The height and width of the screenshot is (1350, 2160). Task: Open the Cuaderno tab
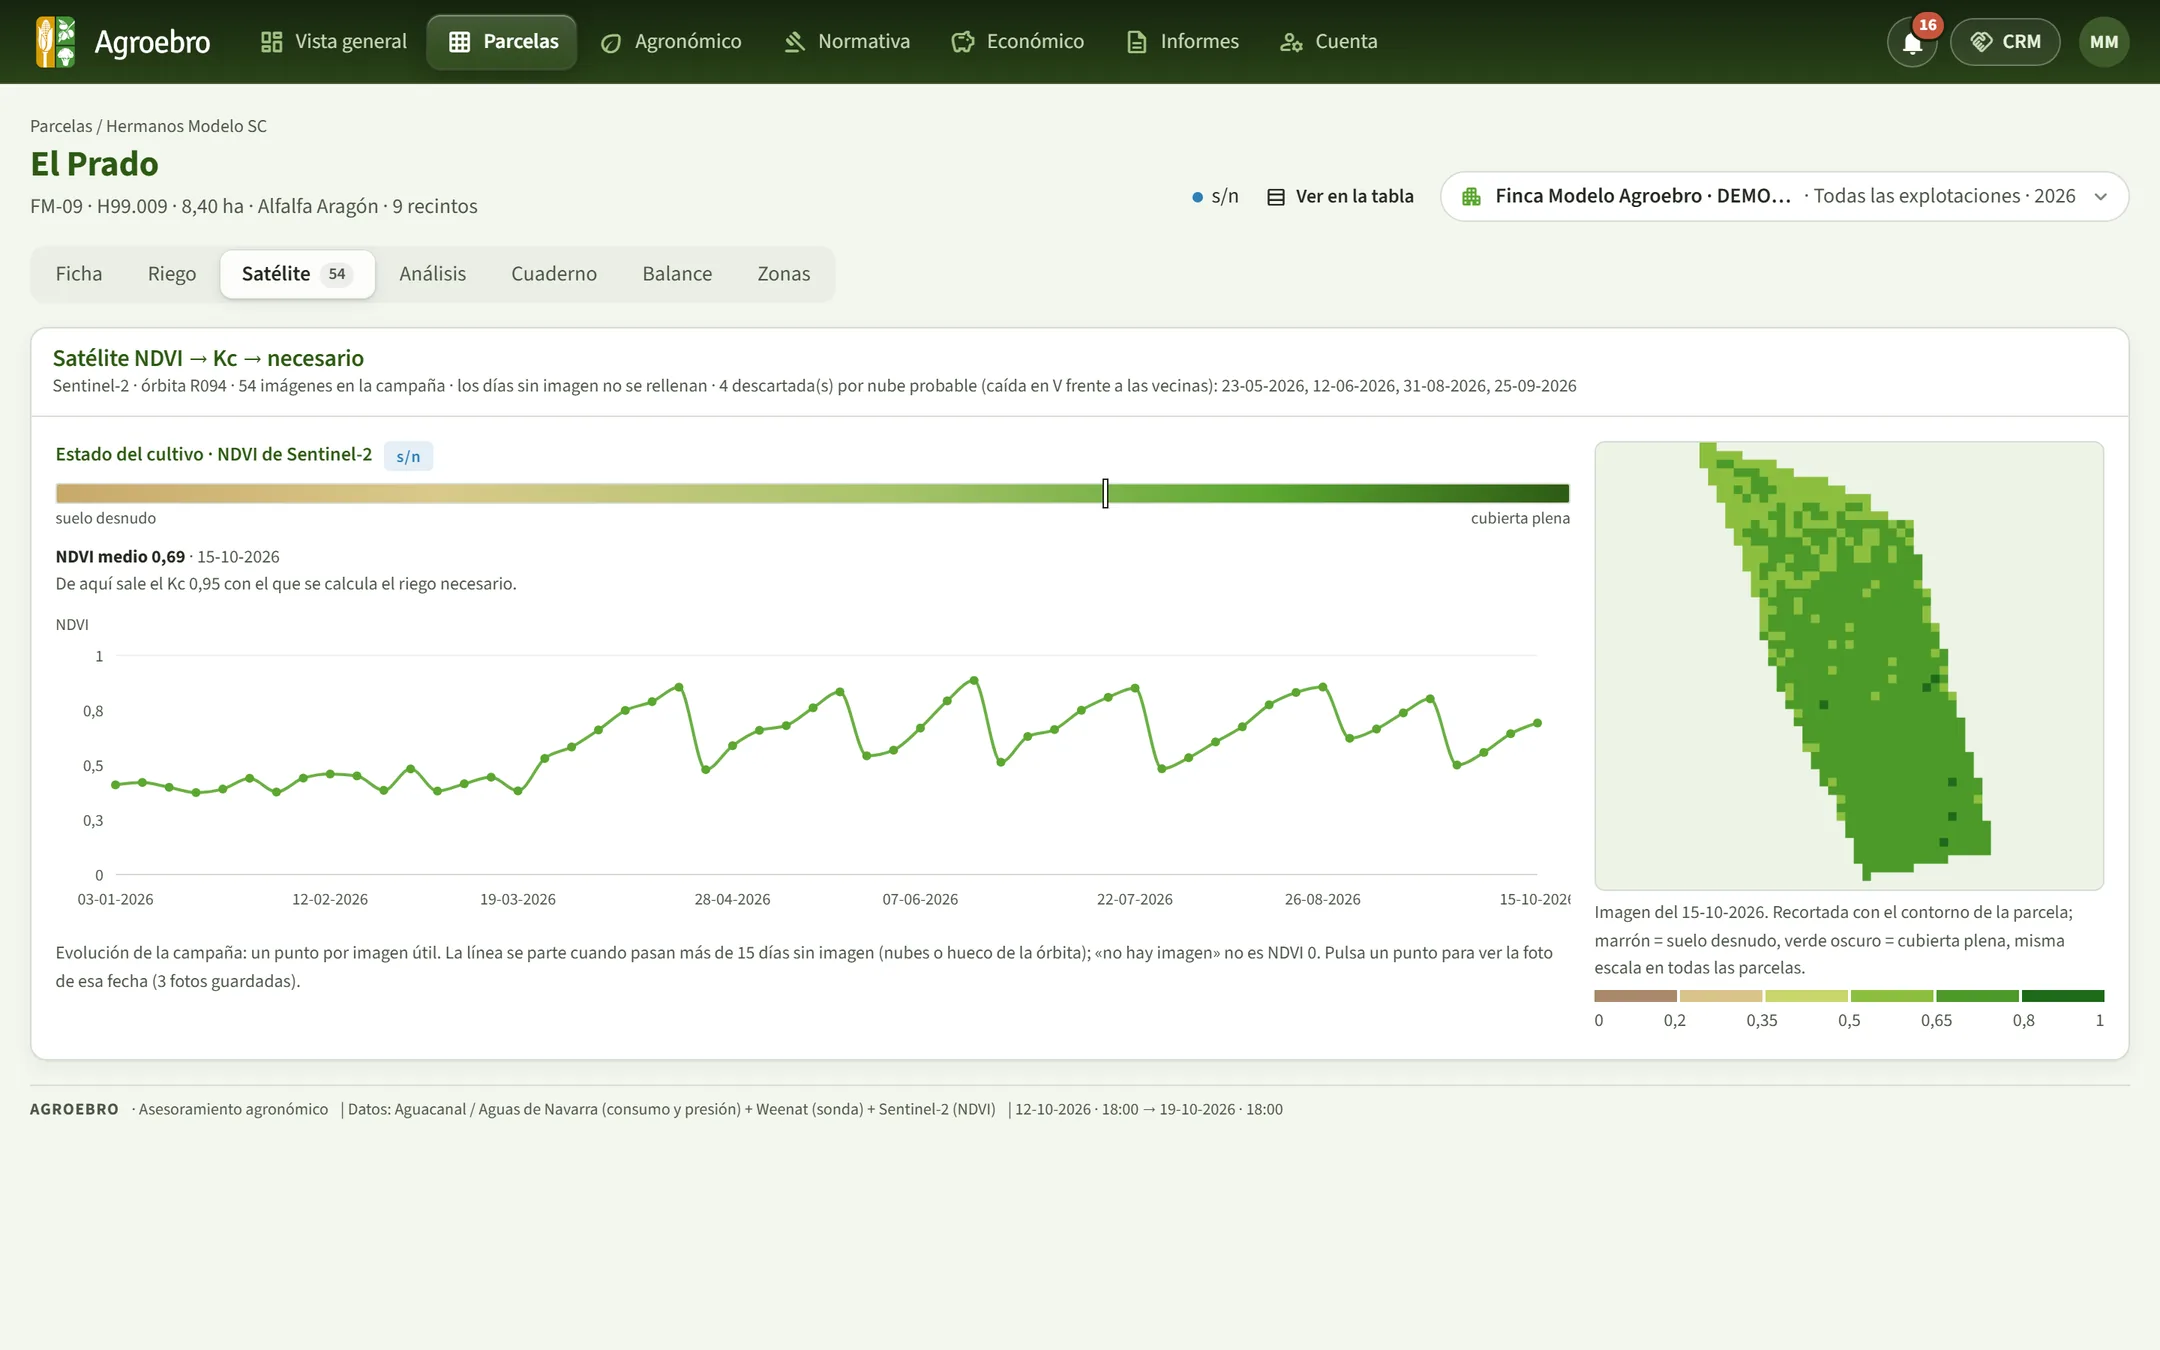point(554,274)
